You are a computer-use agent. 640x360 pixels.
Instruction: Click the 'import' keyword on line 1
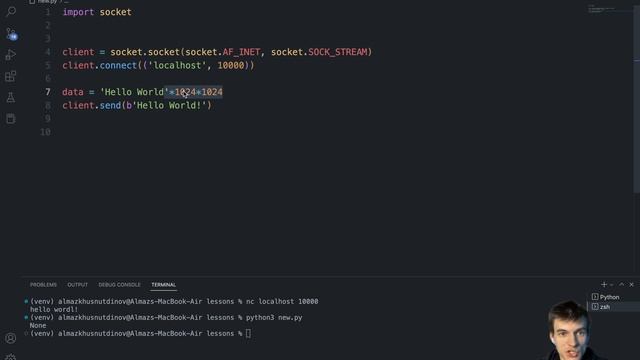click(78, 12)
